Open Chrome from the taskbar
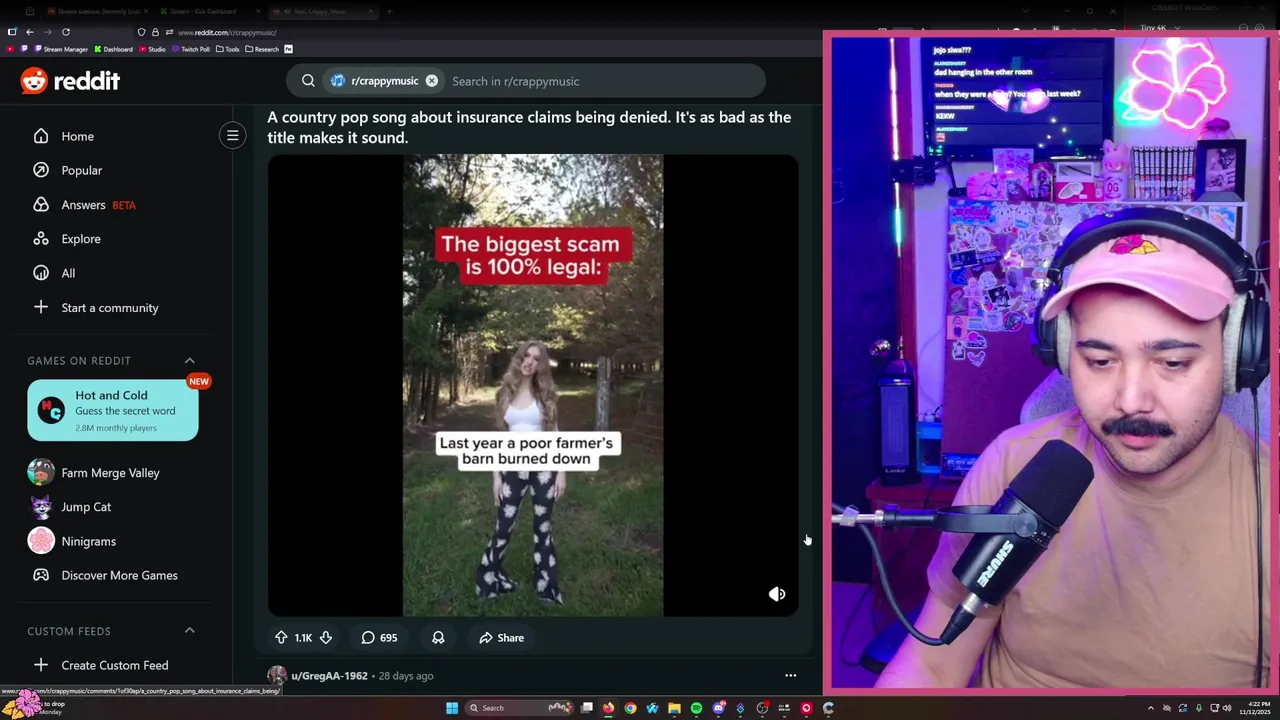The width and height of the screenshot is (1280, 720). click(630, 708)
